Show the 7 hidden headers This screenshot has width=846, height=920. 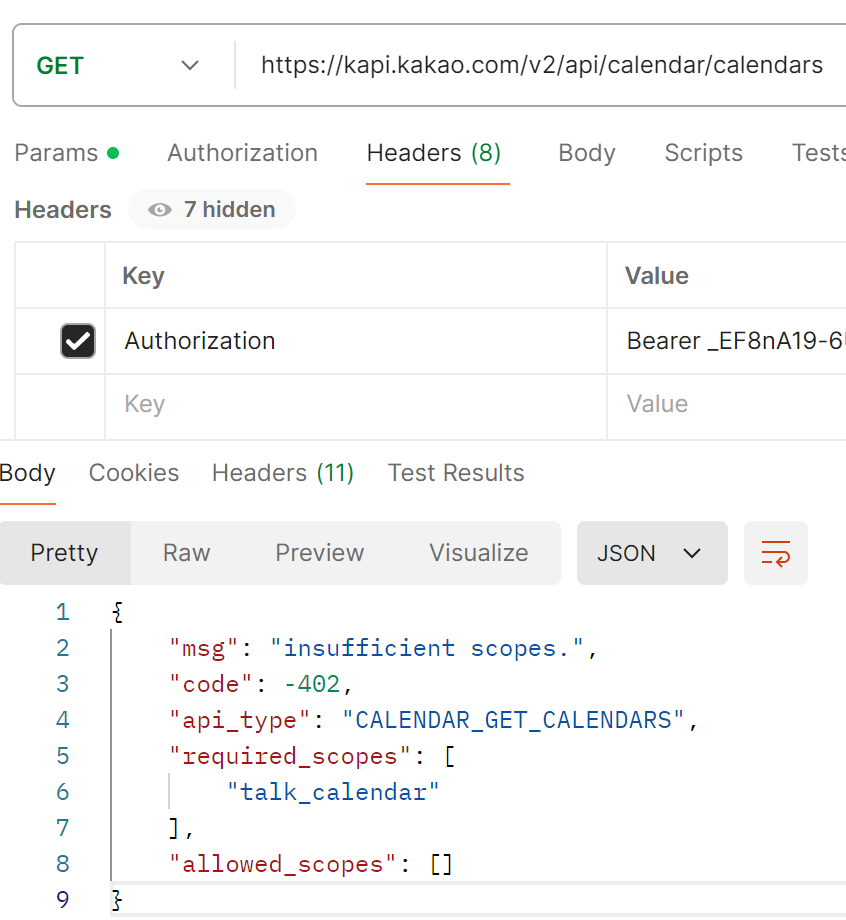[x=212, y=209]
